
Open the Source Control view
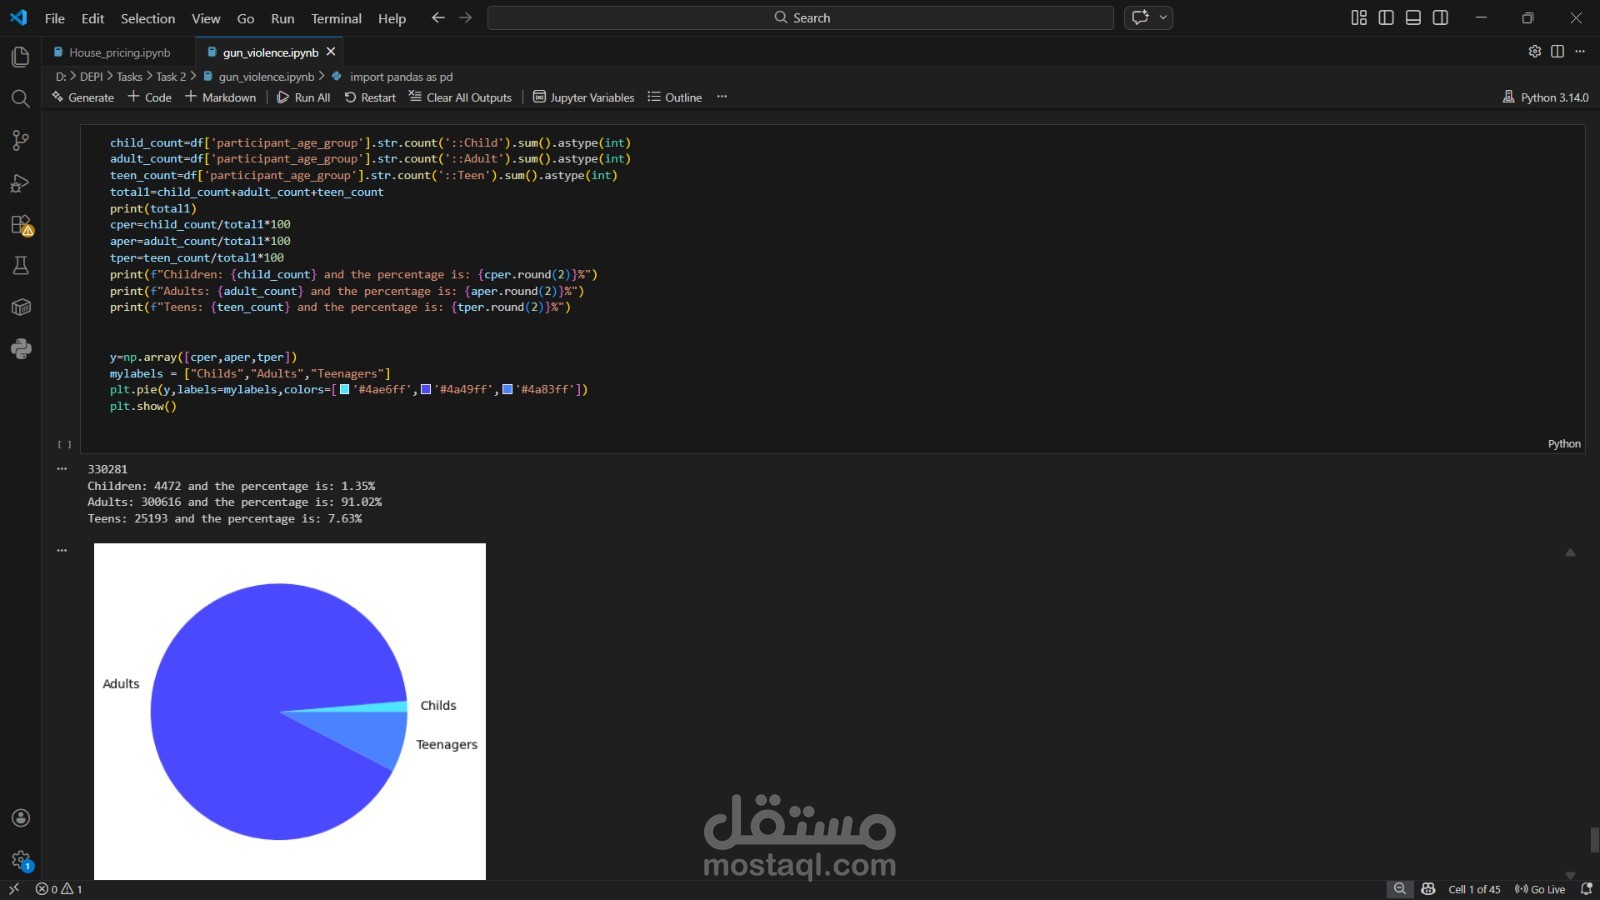point(20,140)
